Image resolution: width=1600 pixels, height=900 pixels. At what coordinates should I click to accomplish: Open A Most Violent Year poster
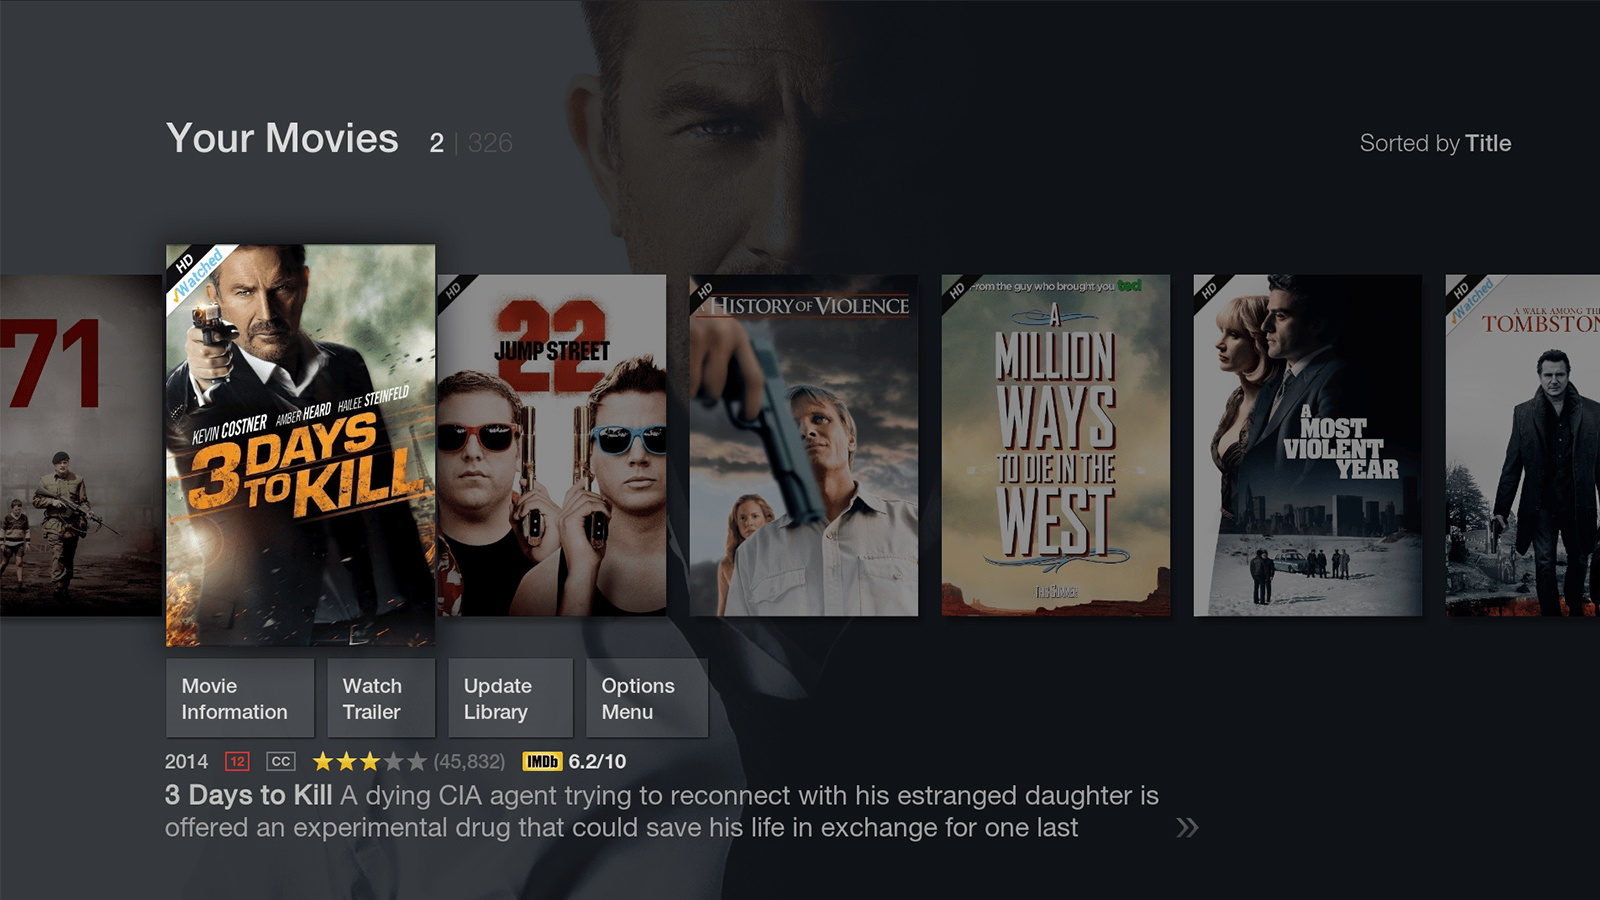coord(1308,445)
